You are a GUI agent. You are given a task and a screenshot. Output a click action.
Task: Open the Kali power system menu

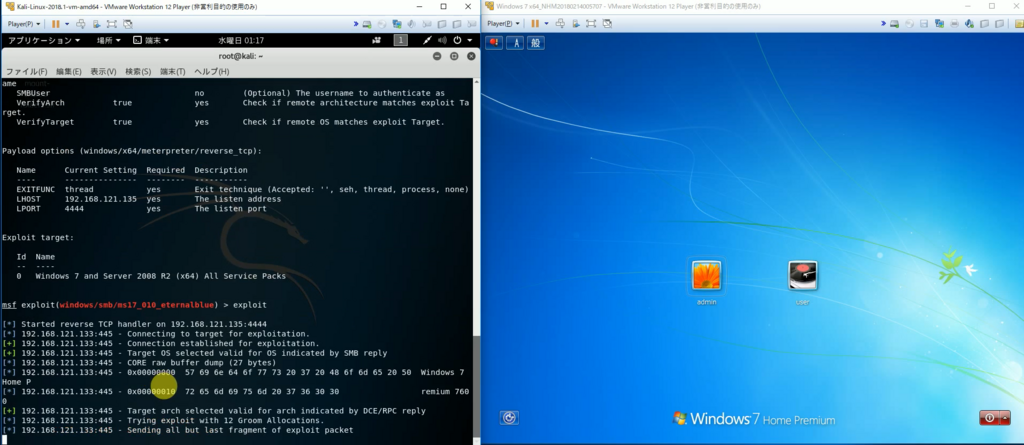[x=462, y=41]
